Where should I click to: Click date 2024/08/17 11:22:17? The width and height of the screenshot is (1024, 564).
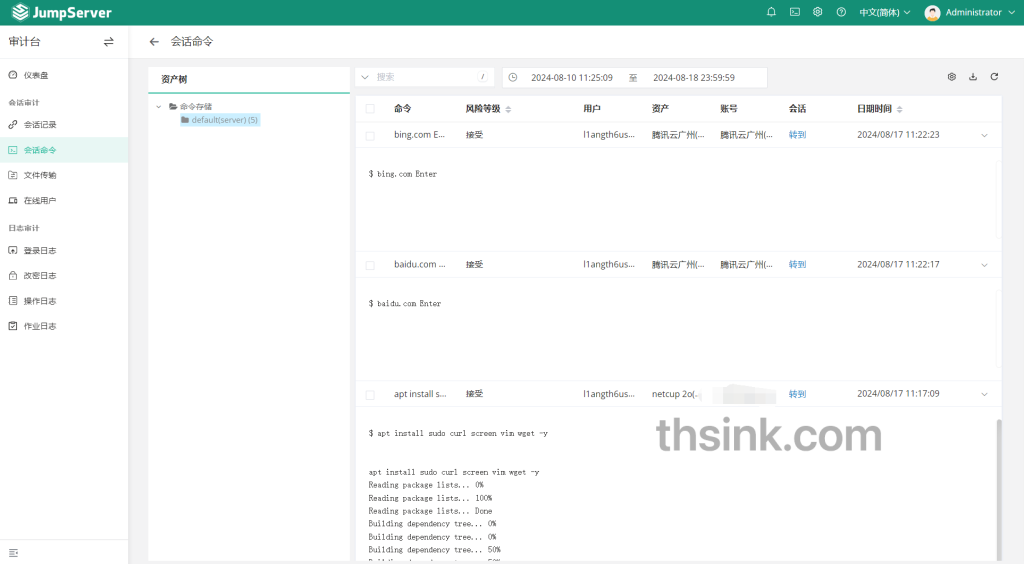[x=898, y=264]
